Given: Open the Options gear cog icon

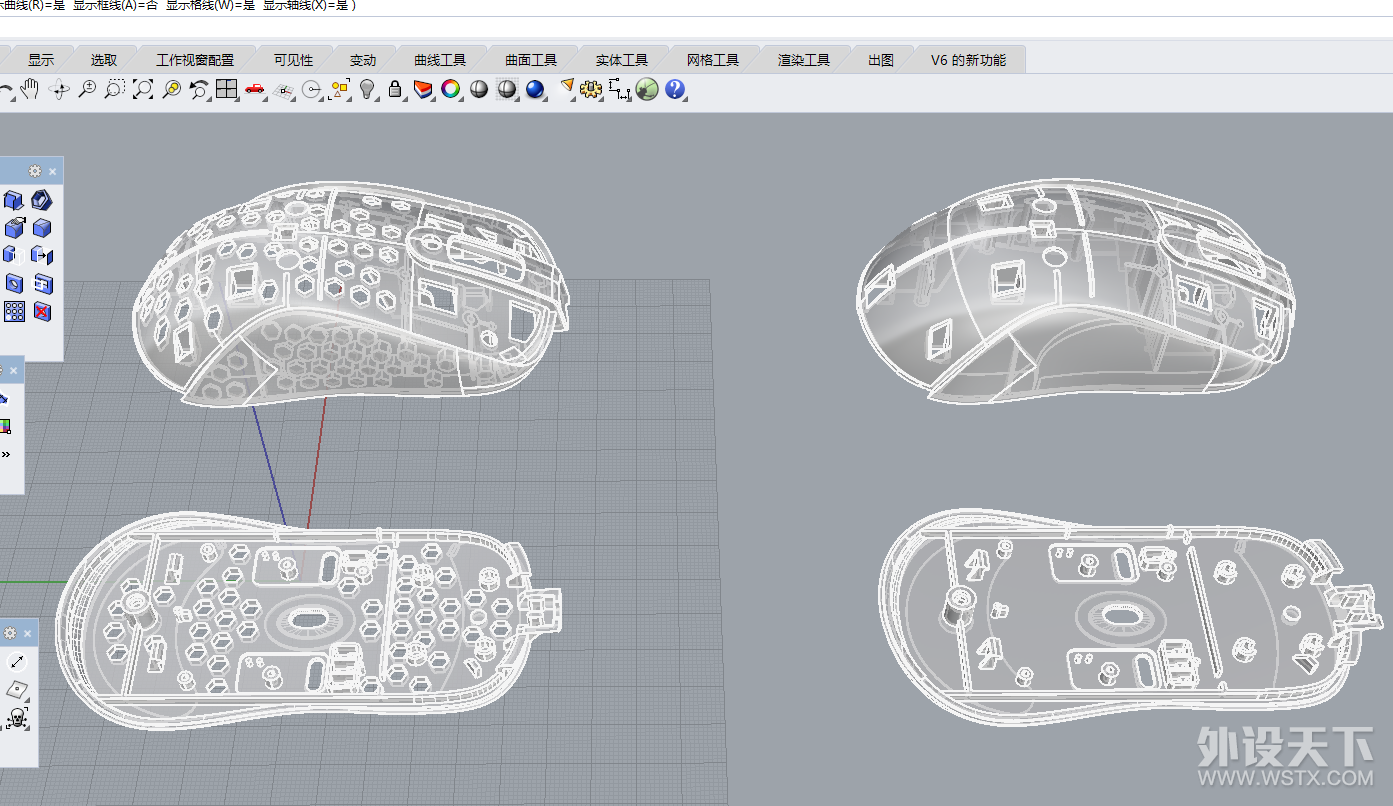Looking at the screenshot, I should [x=591, y=90].
